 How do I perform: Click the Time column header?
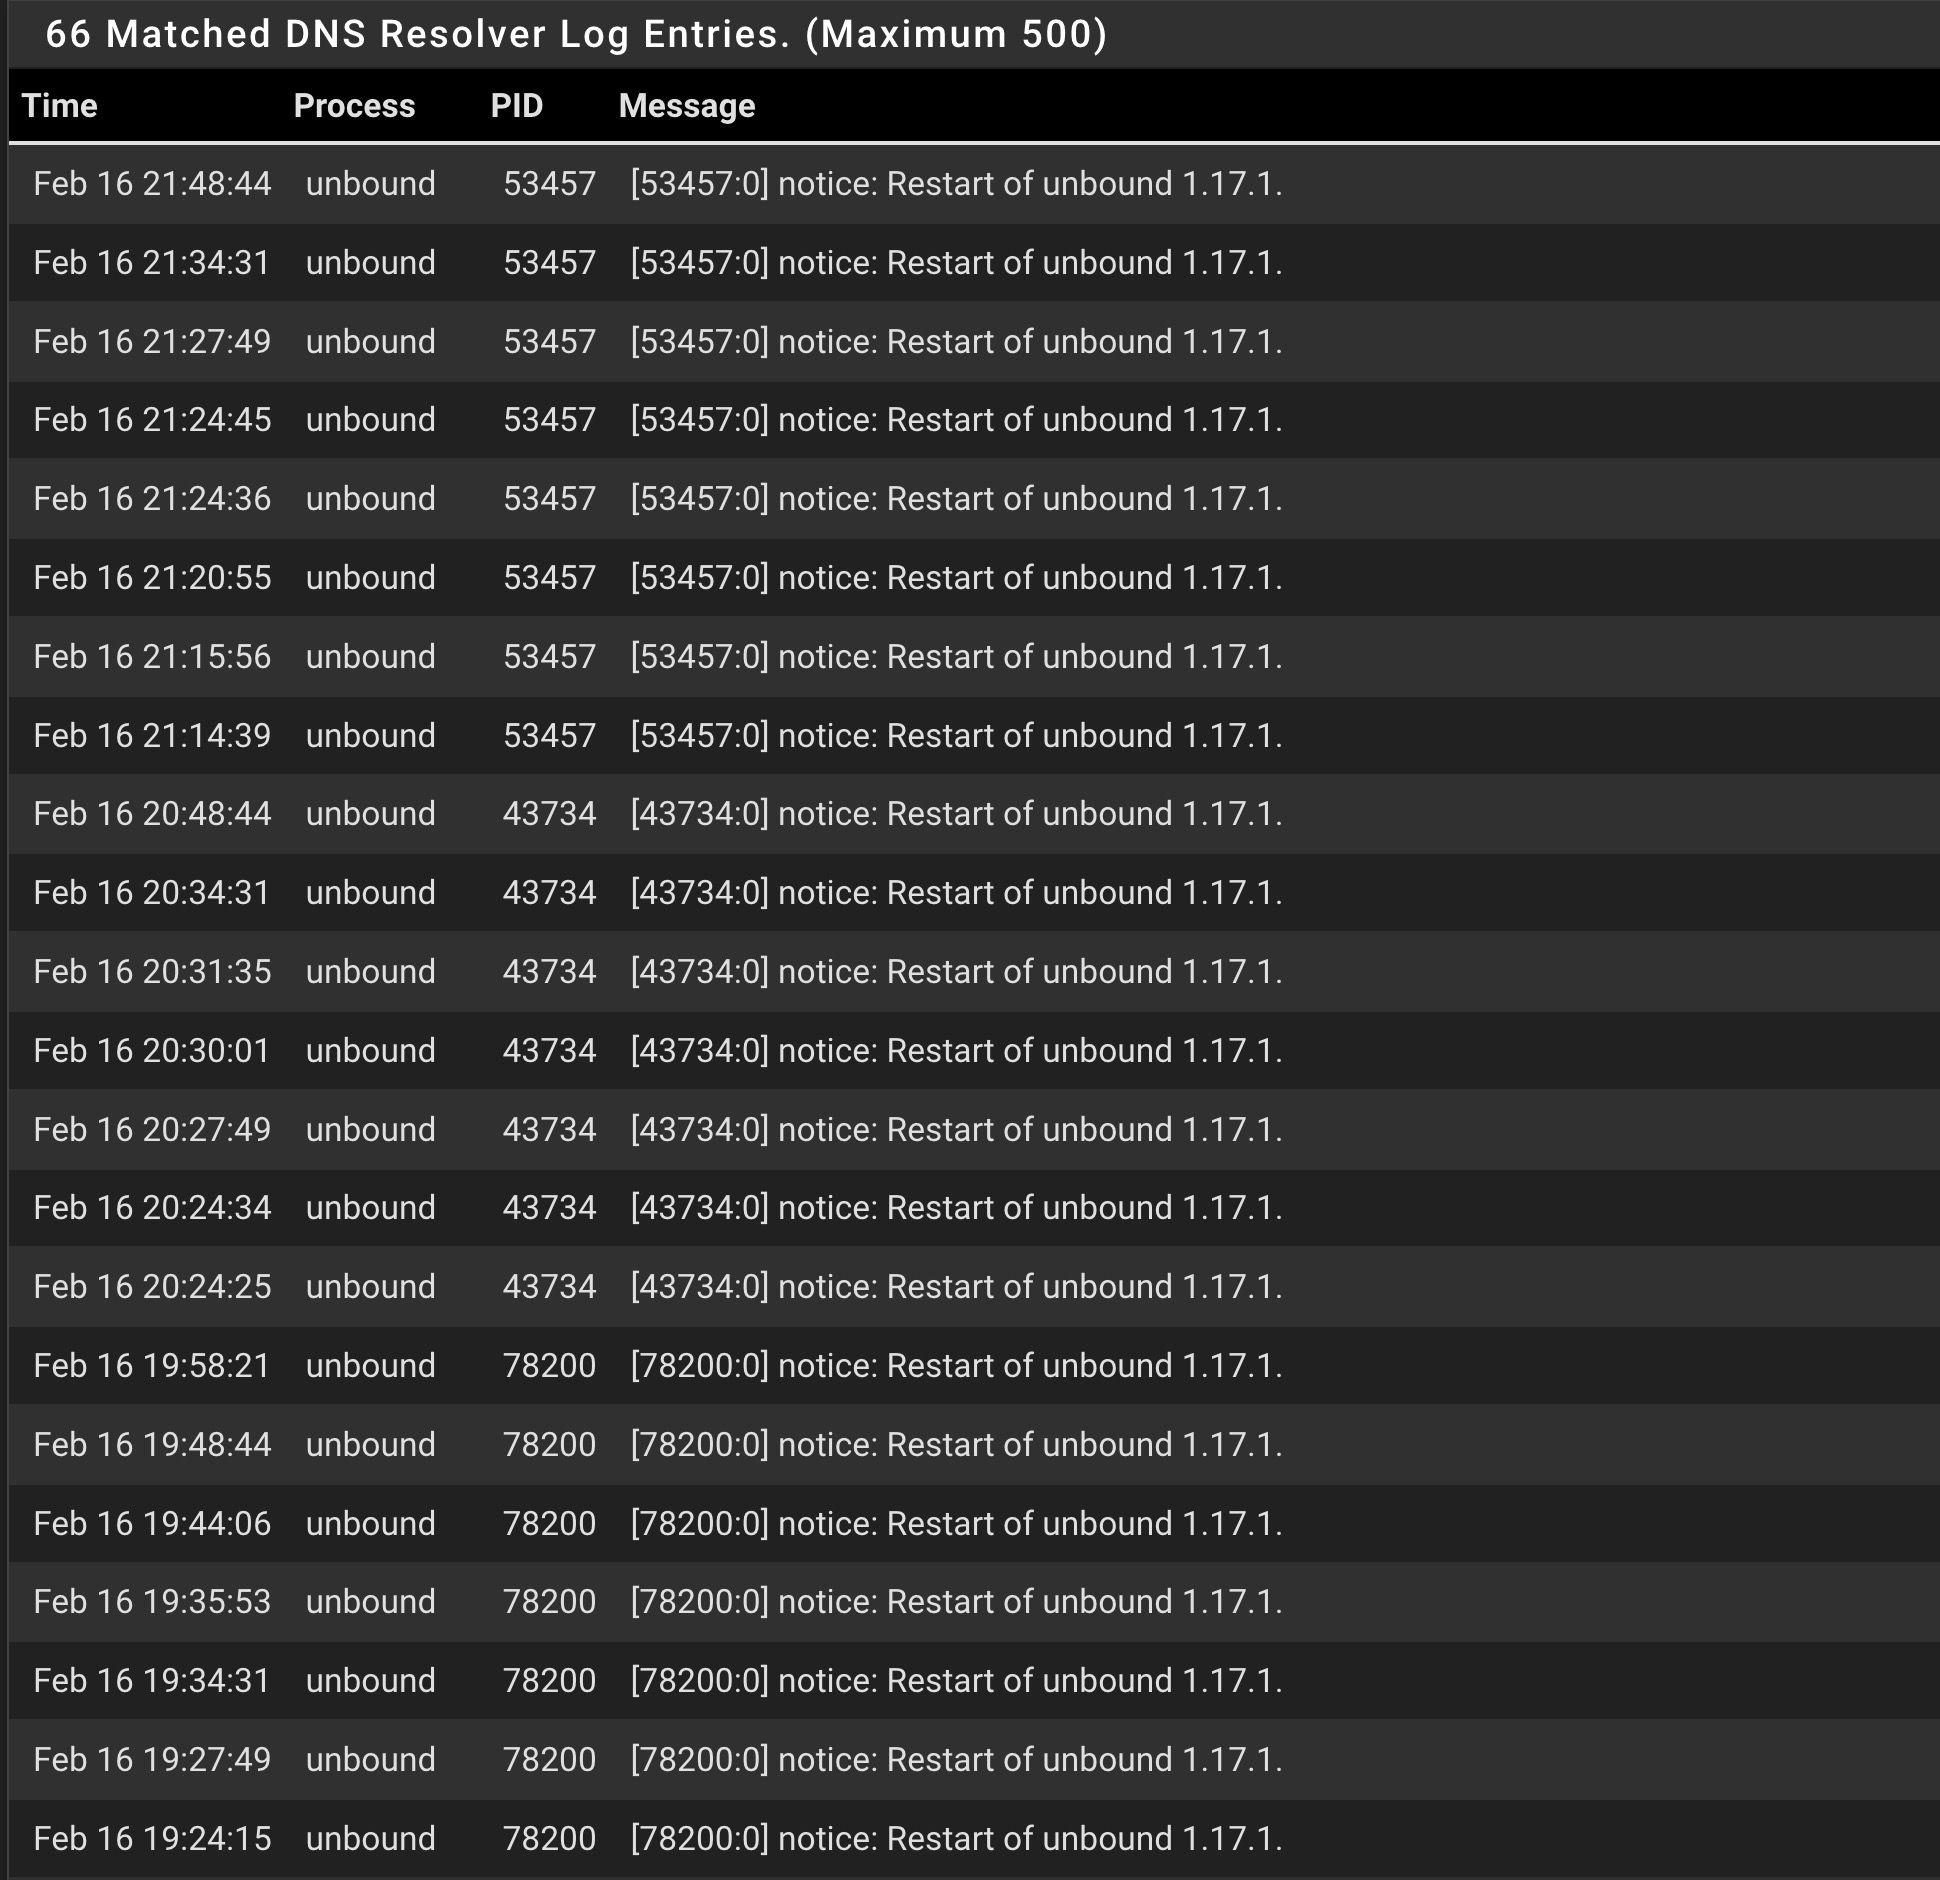point(60,106)
